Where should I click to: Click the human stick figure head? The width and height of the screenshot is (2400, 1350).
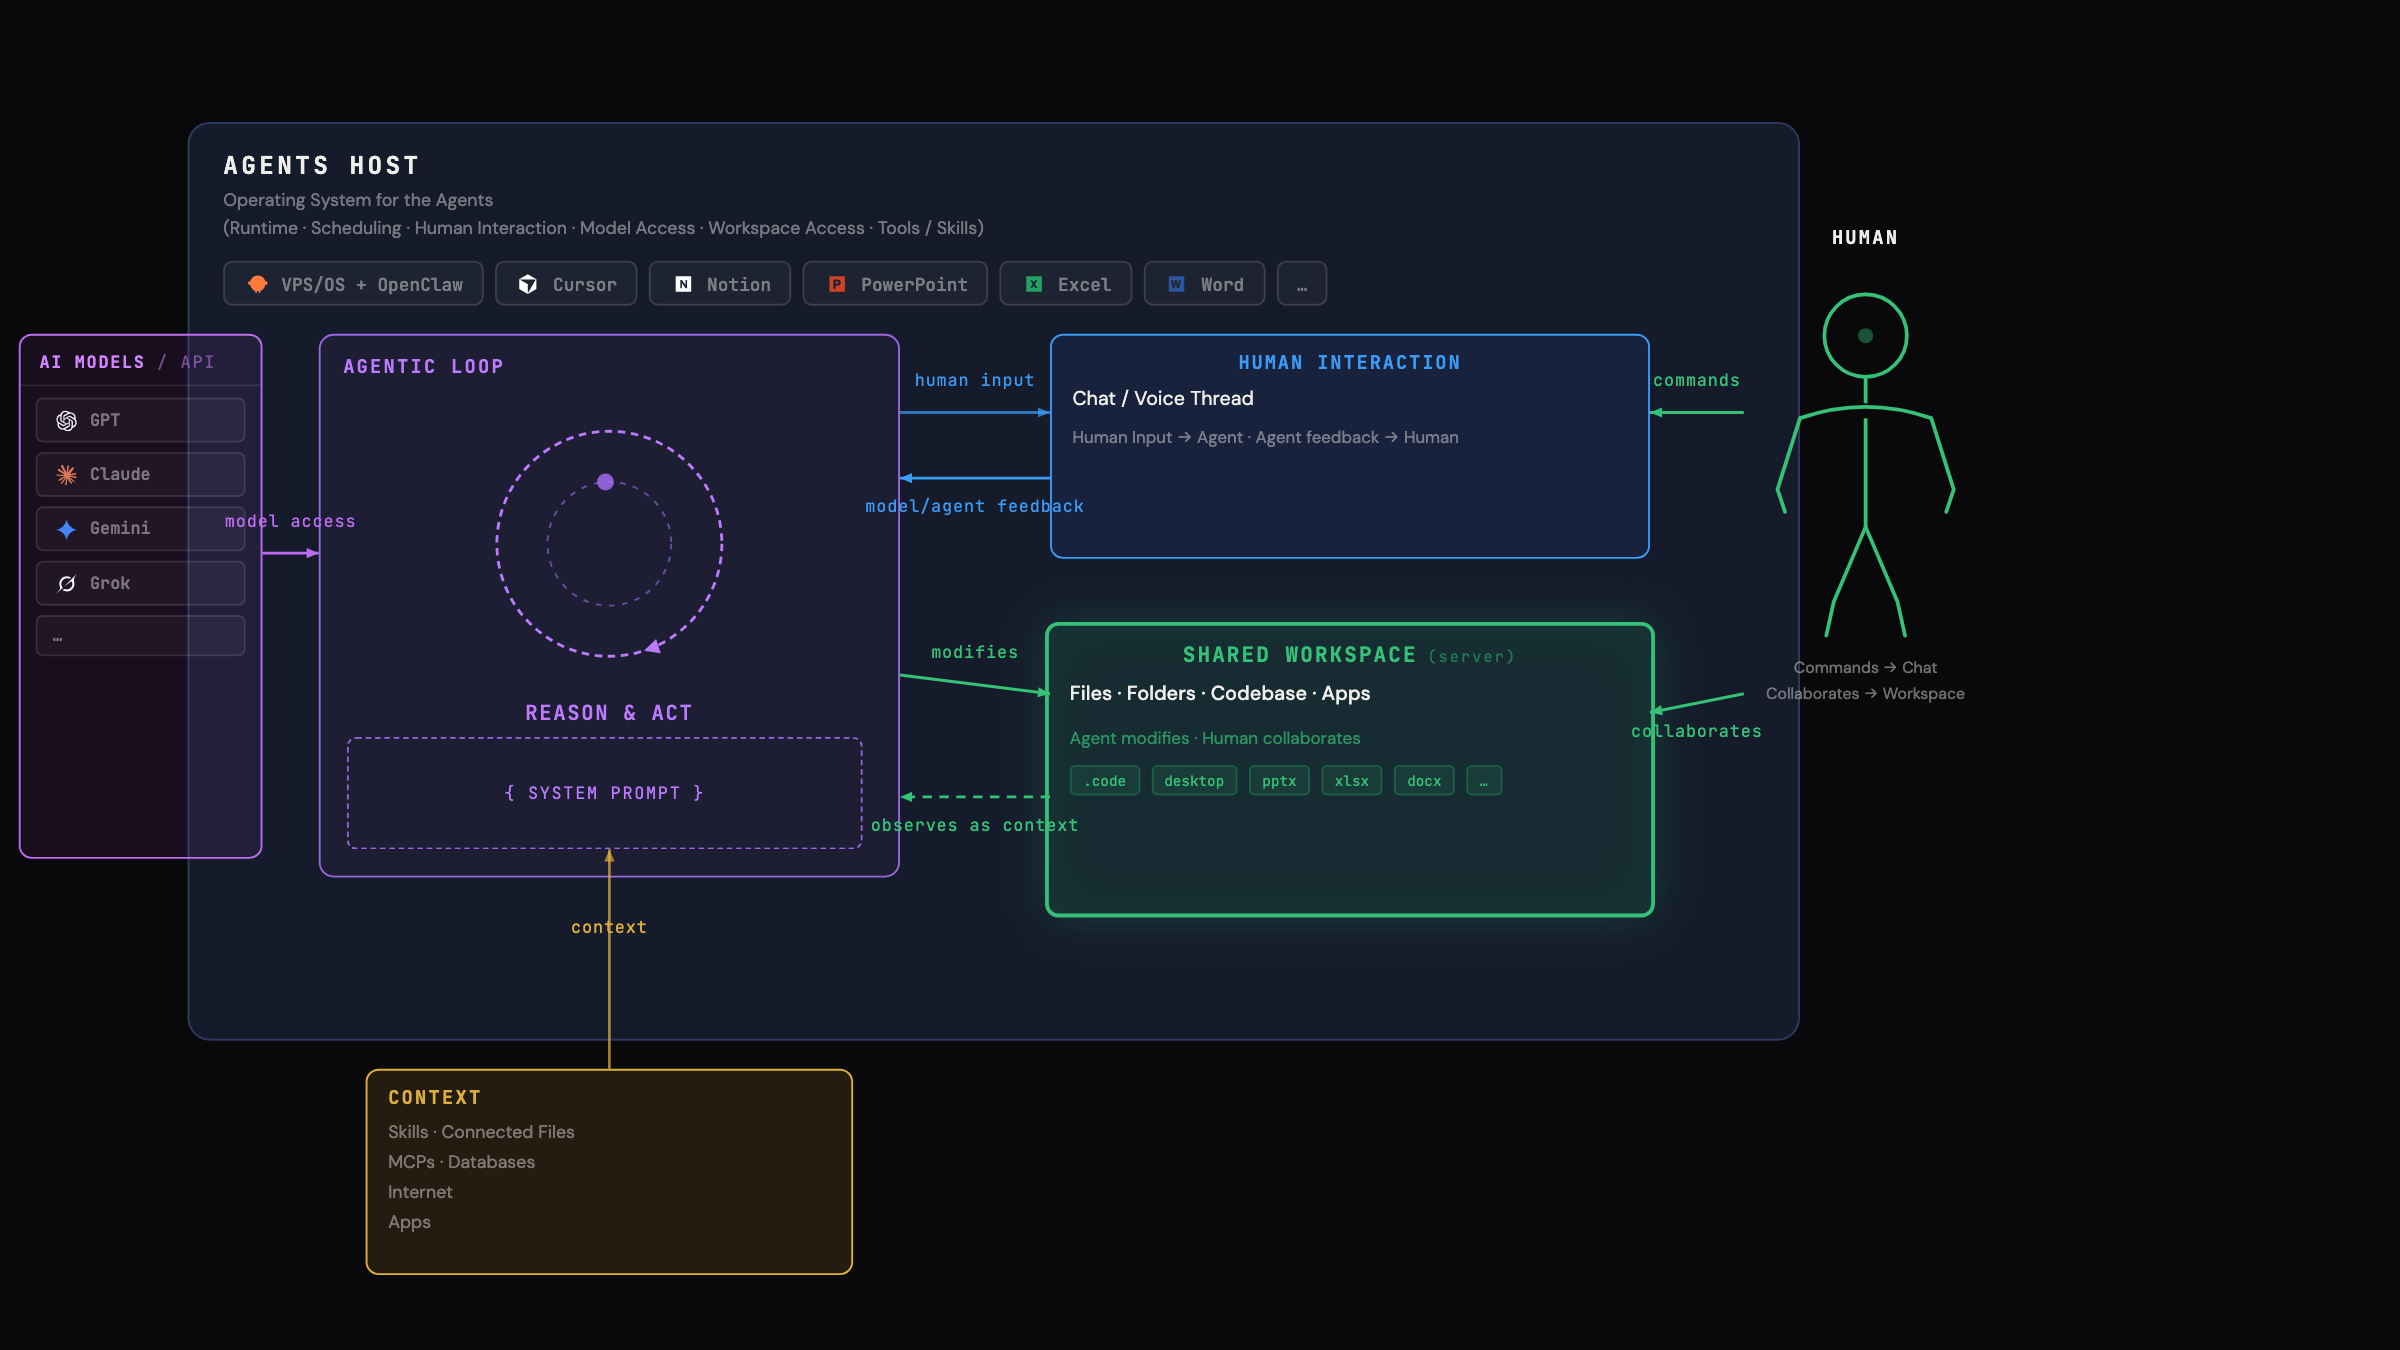pyautogui.click(x=1865, y=336)
